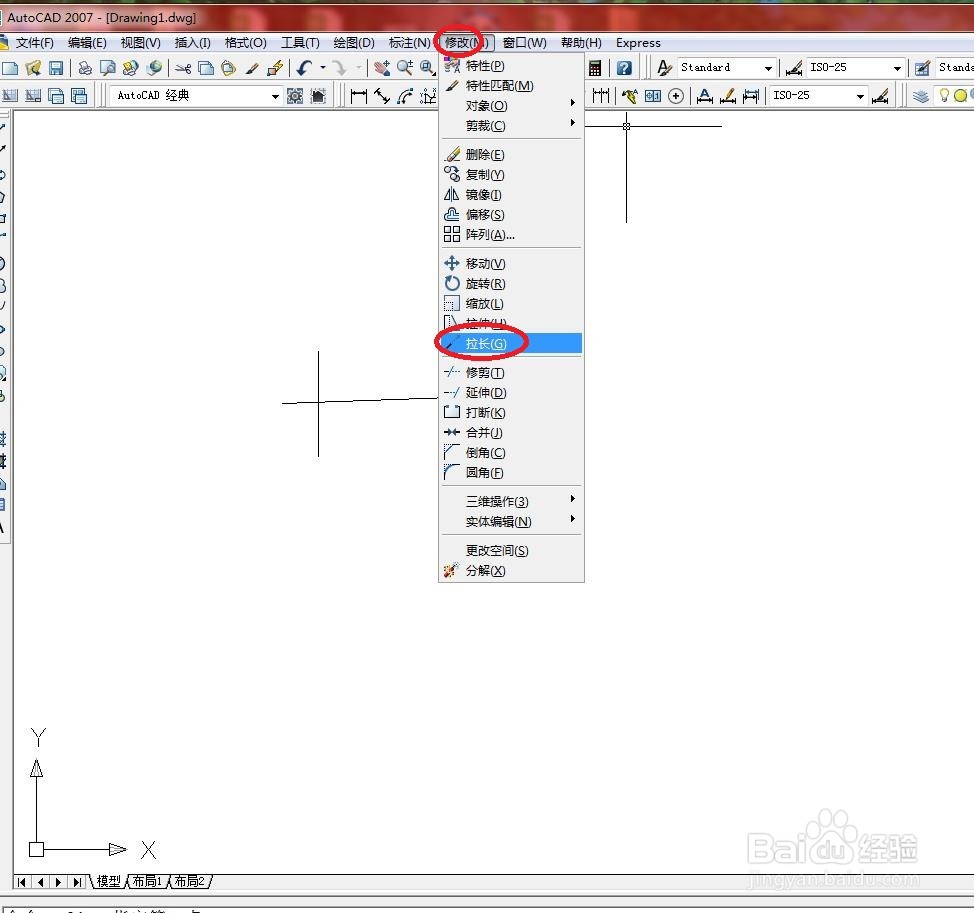Click the Center Mark circle icon
The image size is (974, 913).
click(x=676, y=96)
